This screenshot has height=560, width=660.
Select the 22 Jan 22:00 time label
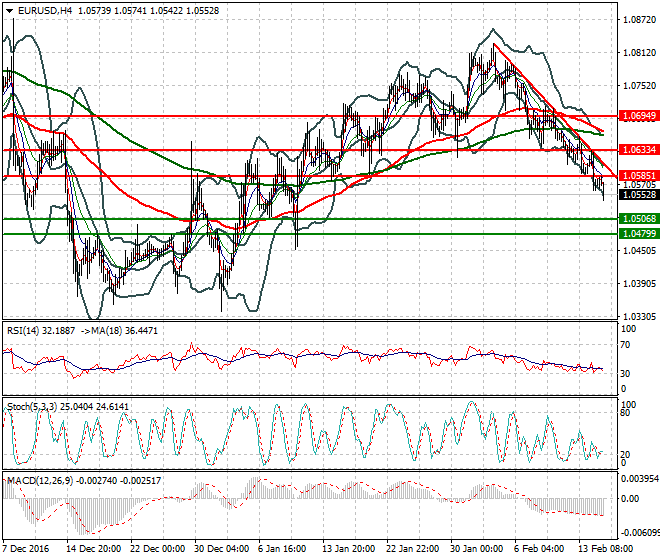pyautogui.click(x=413, y=549)
